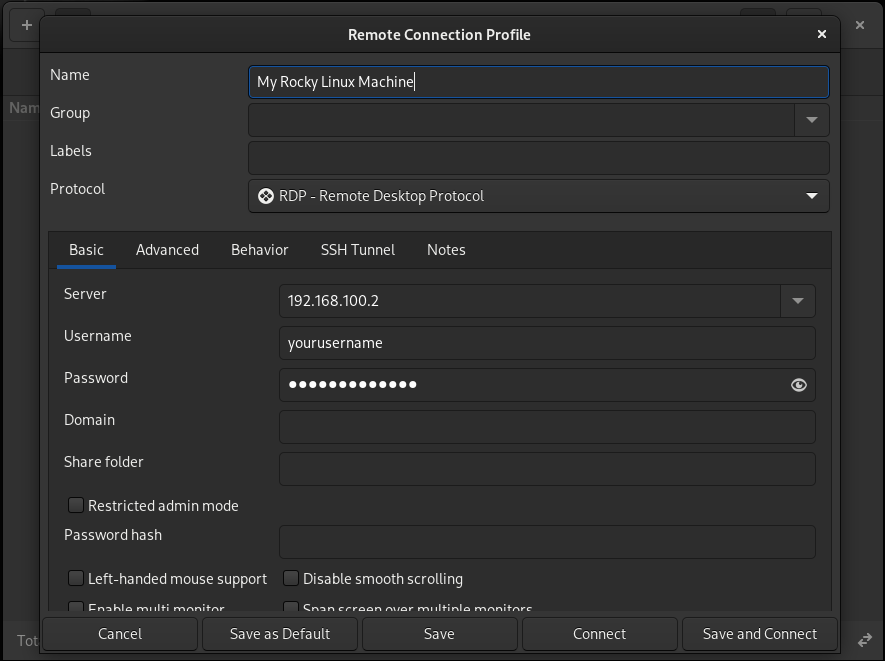The width and height of the screenshot is (885, 661).
Task: Expand the Server address dropdown
Action: [797, 300]
